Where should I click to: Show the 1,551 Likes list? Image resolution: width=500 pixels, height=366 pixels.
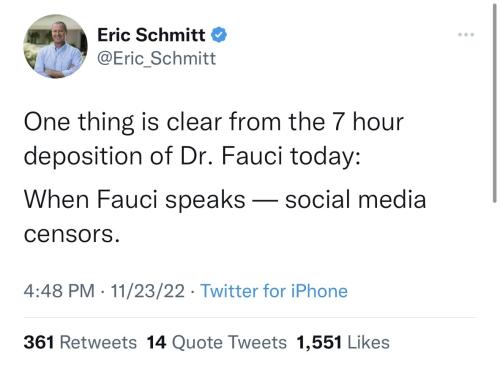coord(343,342)
